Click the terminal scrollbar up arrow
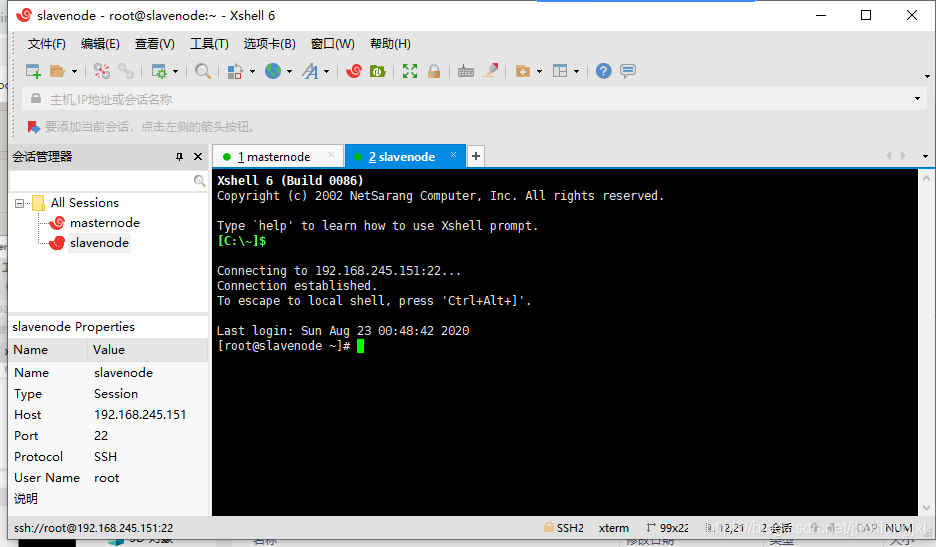Image resolution: width=936 pixels, height=547 pixels. click(x=926, y=178)
